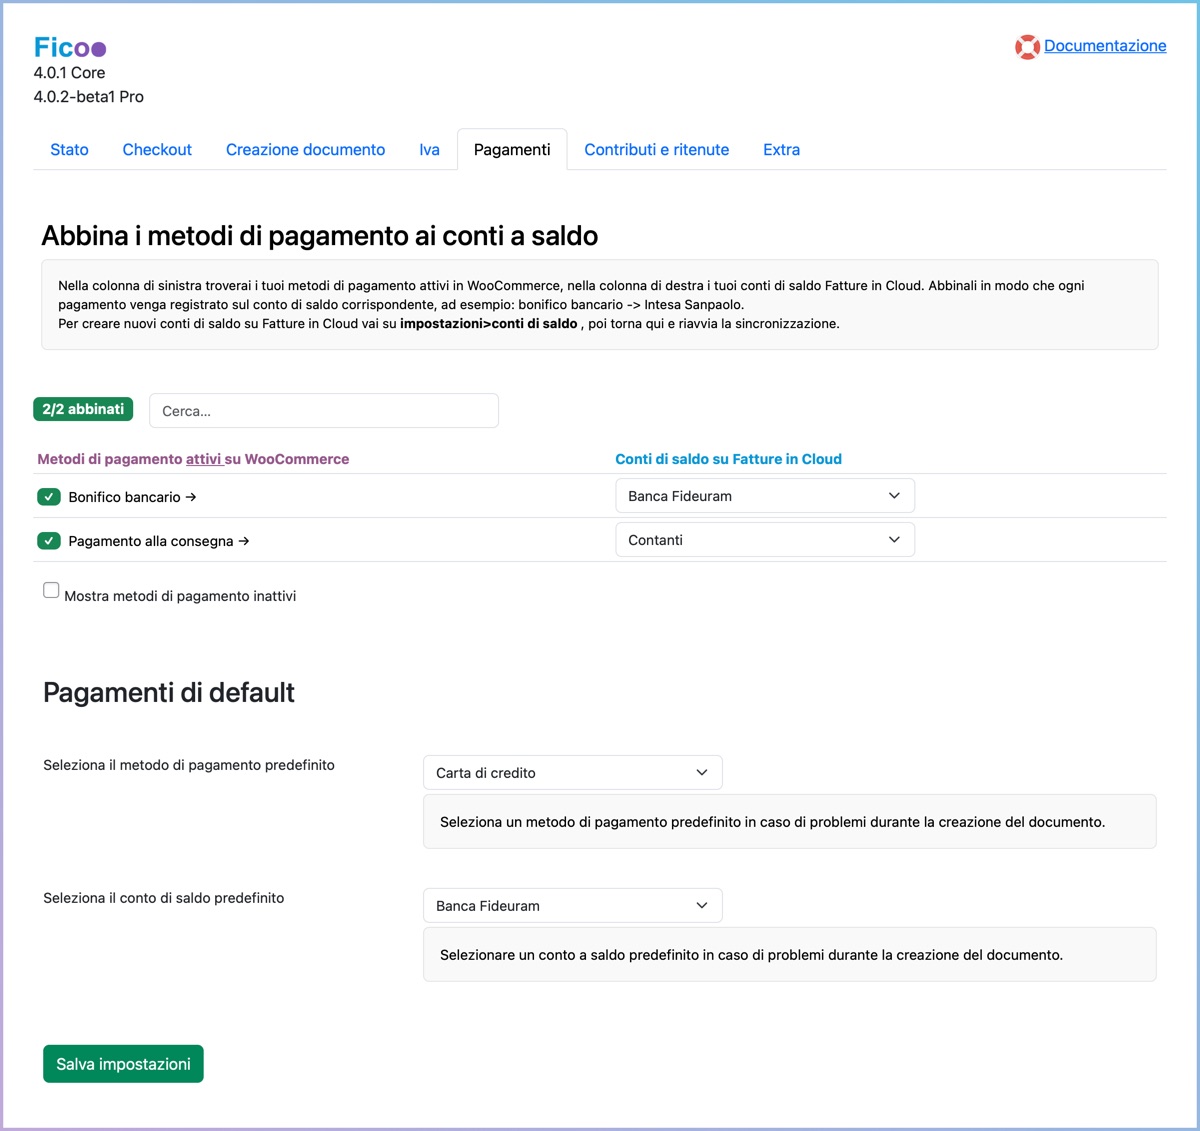
Task: Expand the Carta di credito dropdown
Action: tap(572, 773)
